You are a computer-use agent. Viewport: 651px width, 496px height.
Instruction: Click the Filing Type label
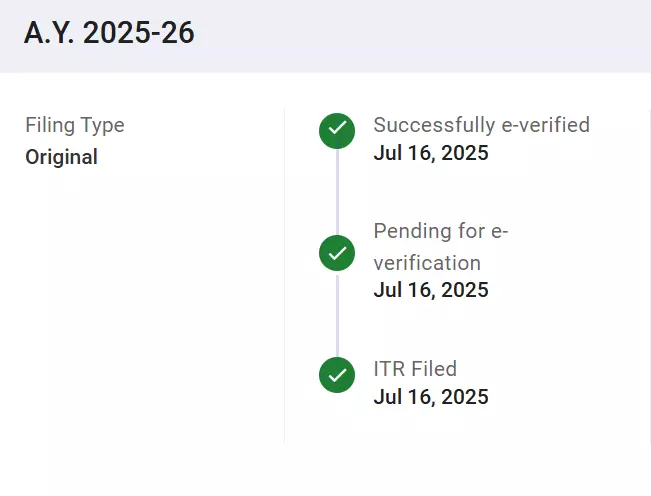75,125
